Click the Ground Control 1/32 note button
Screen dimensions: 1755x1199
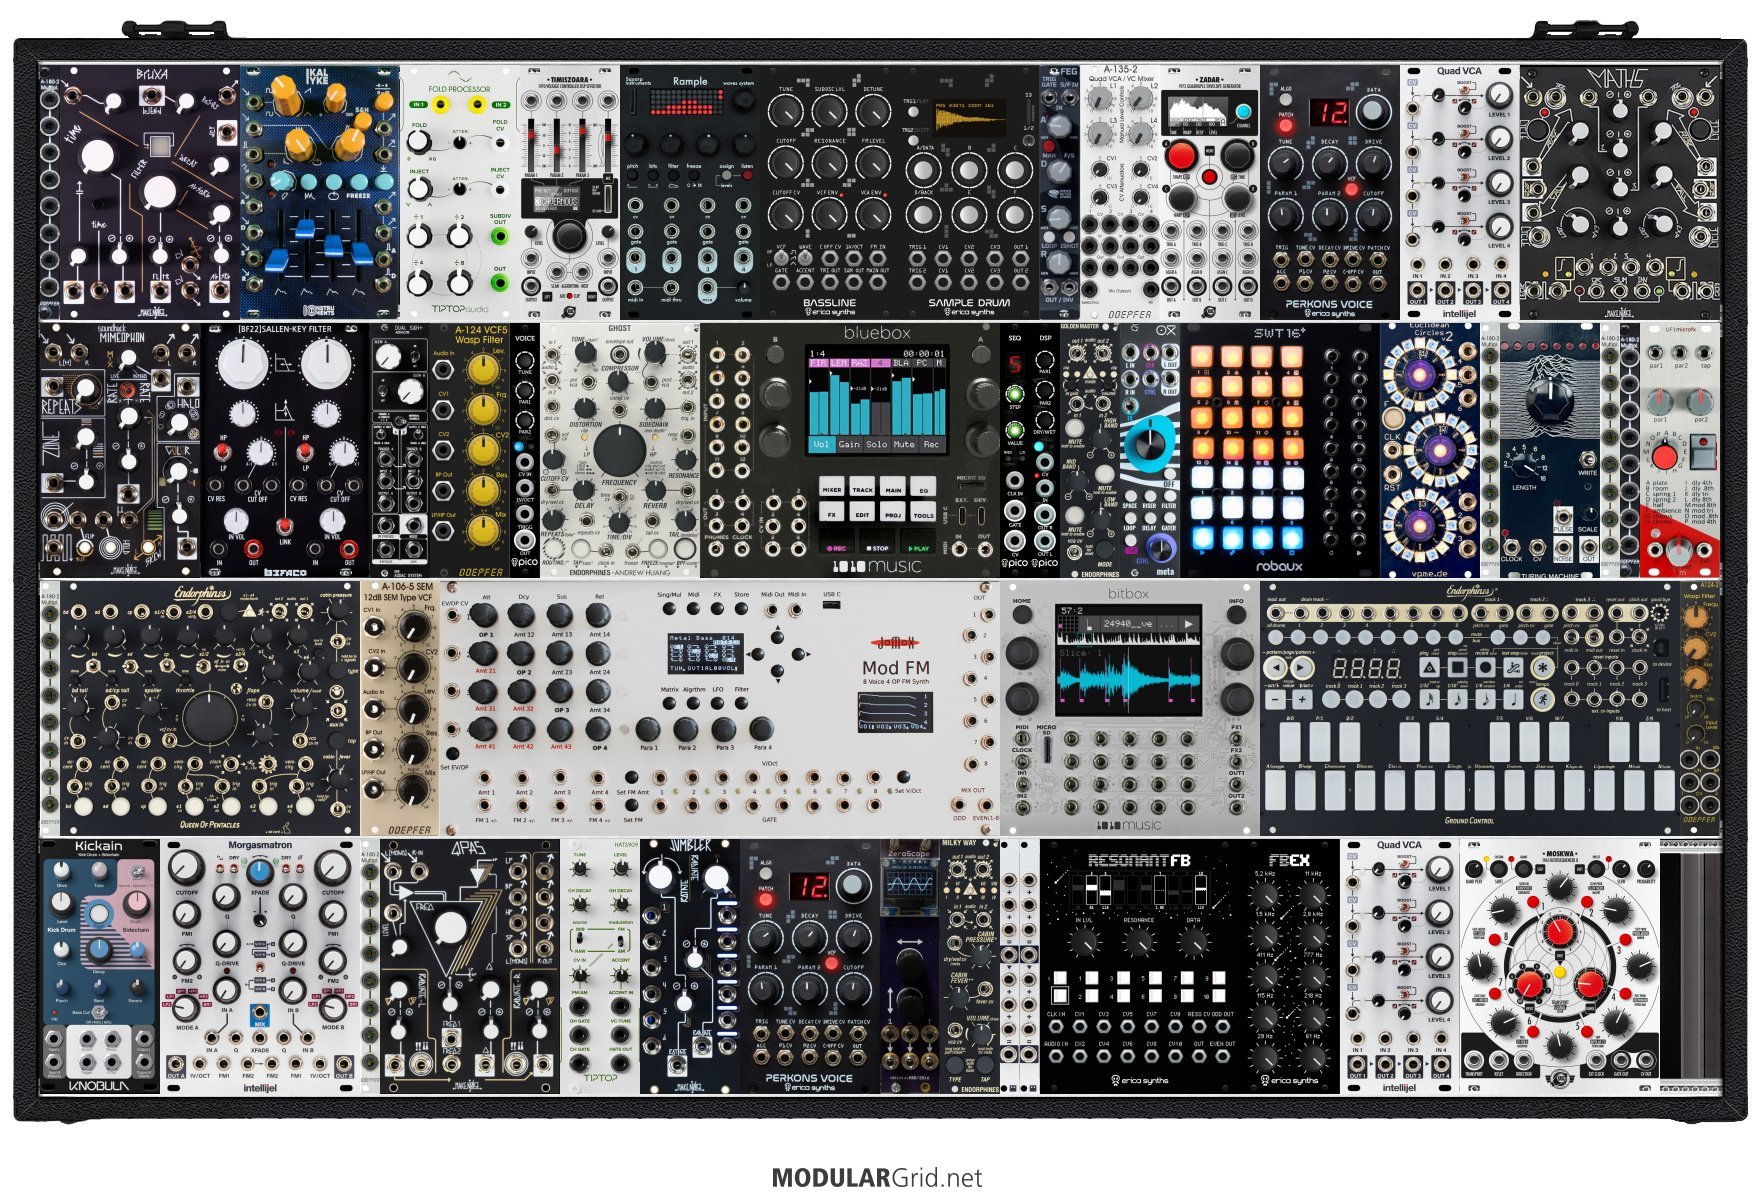(x=1430, y=700)
